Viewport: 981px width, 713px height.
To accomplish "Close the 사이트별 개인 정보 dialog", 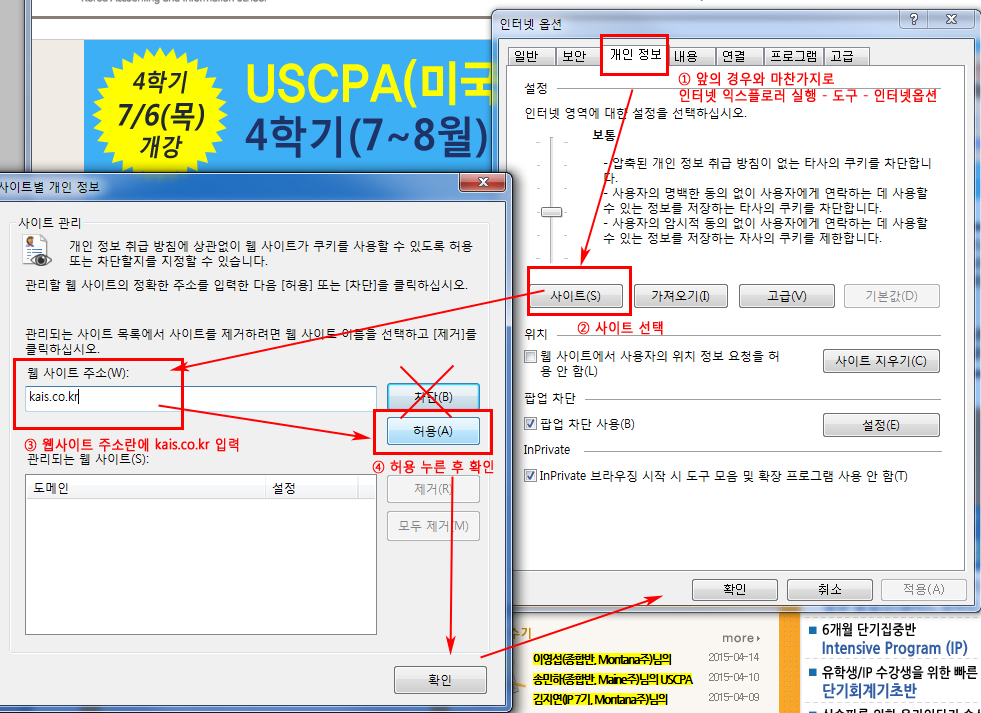I will [x=483, y=182].
